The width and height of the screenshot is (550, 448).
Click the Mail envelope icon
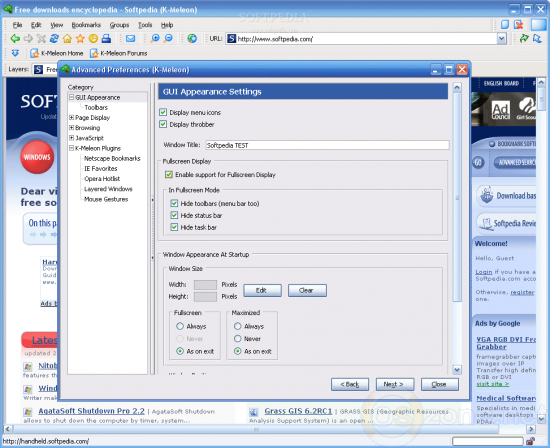pos(130,39)
